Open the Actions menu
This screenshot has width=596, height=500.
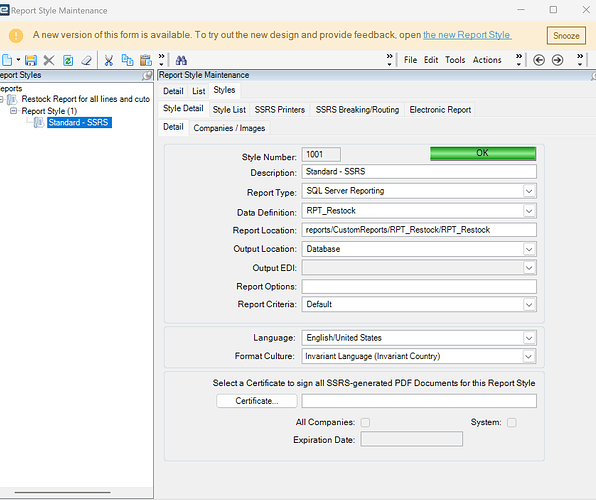[487, 60]
